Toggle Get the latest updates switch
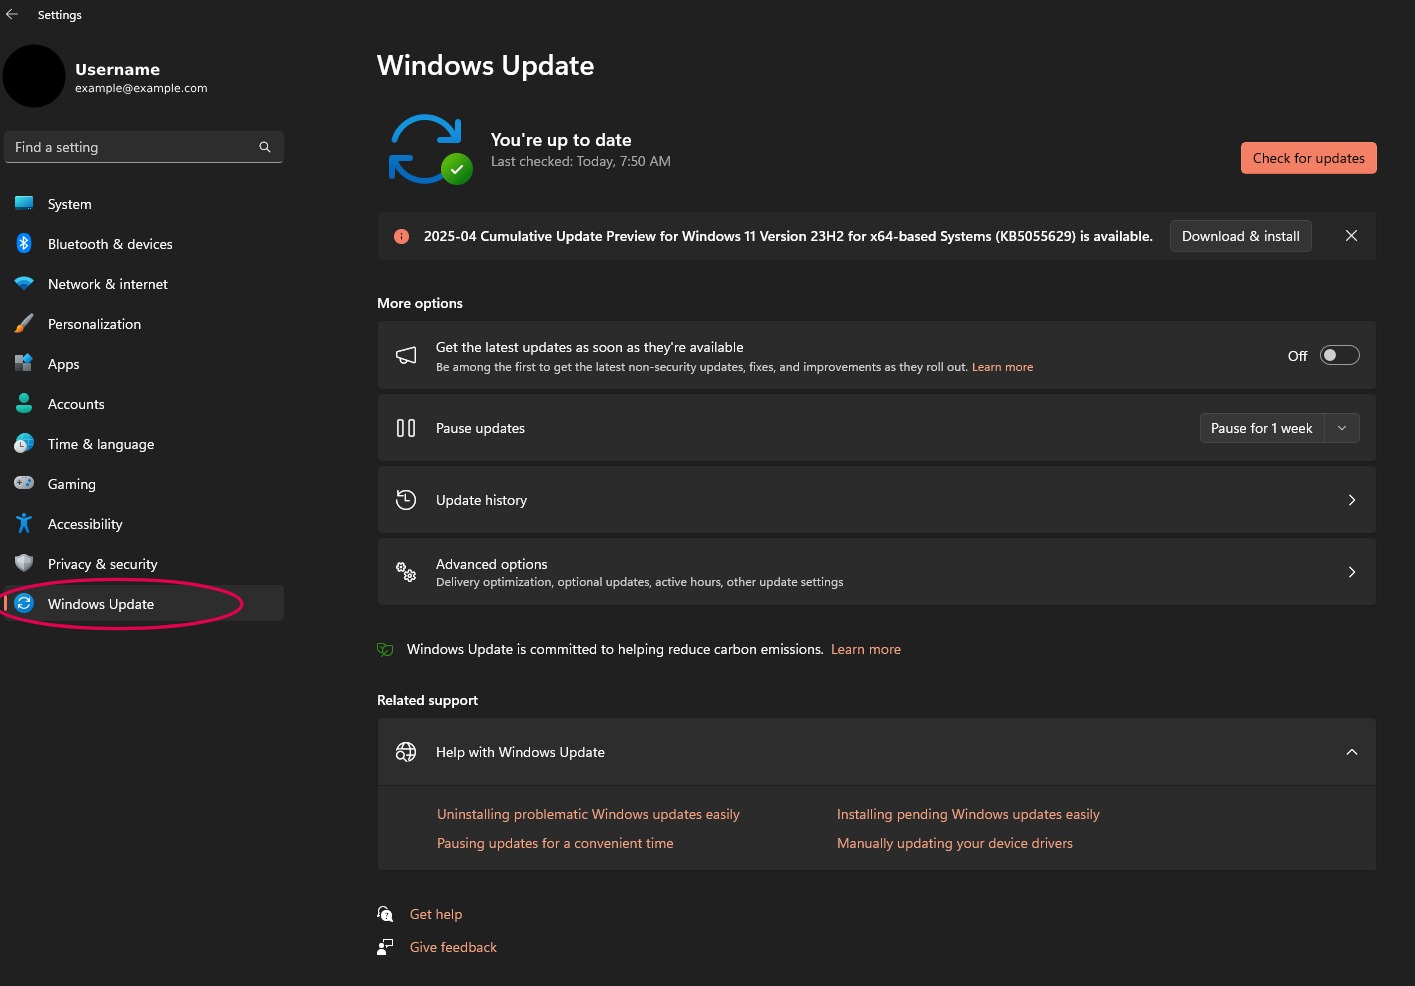1415x986 pixels. [x=1340, y=355]
